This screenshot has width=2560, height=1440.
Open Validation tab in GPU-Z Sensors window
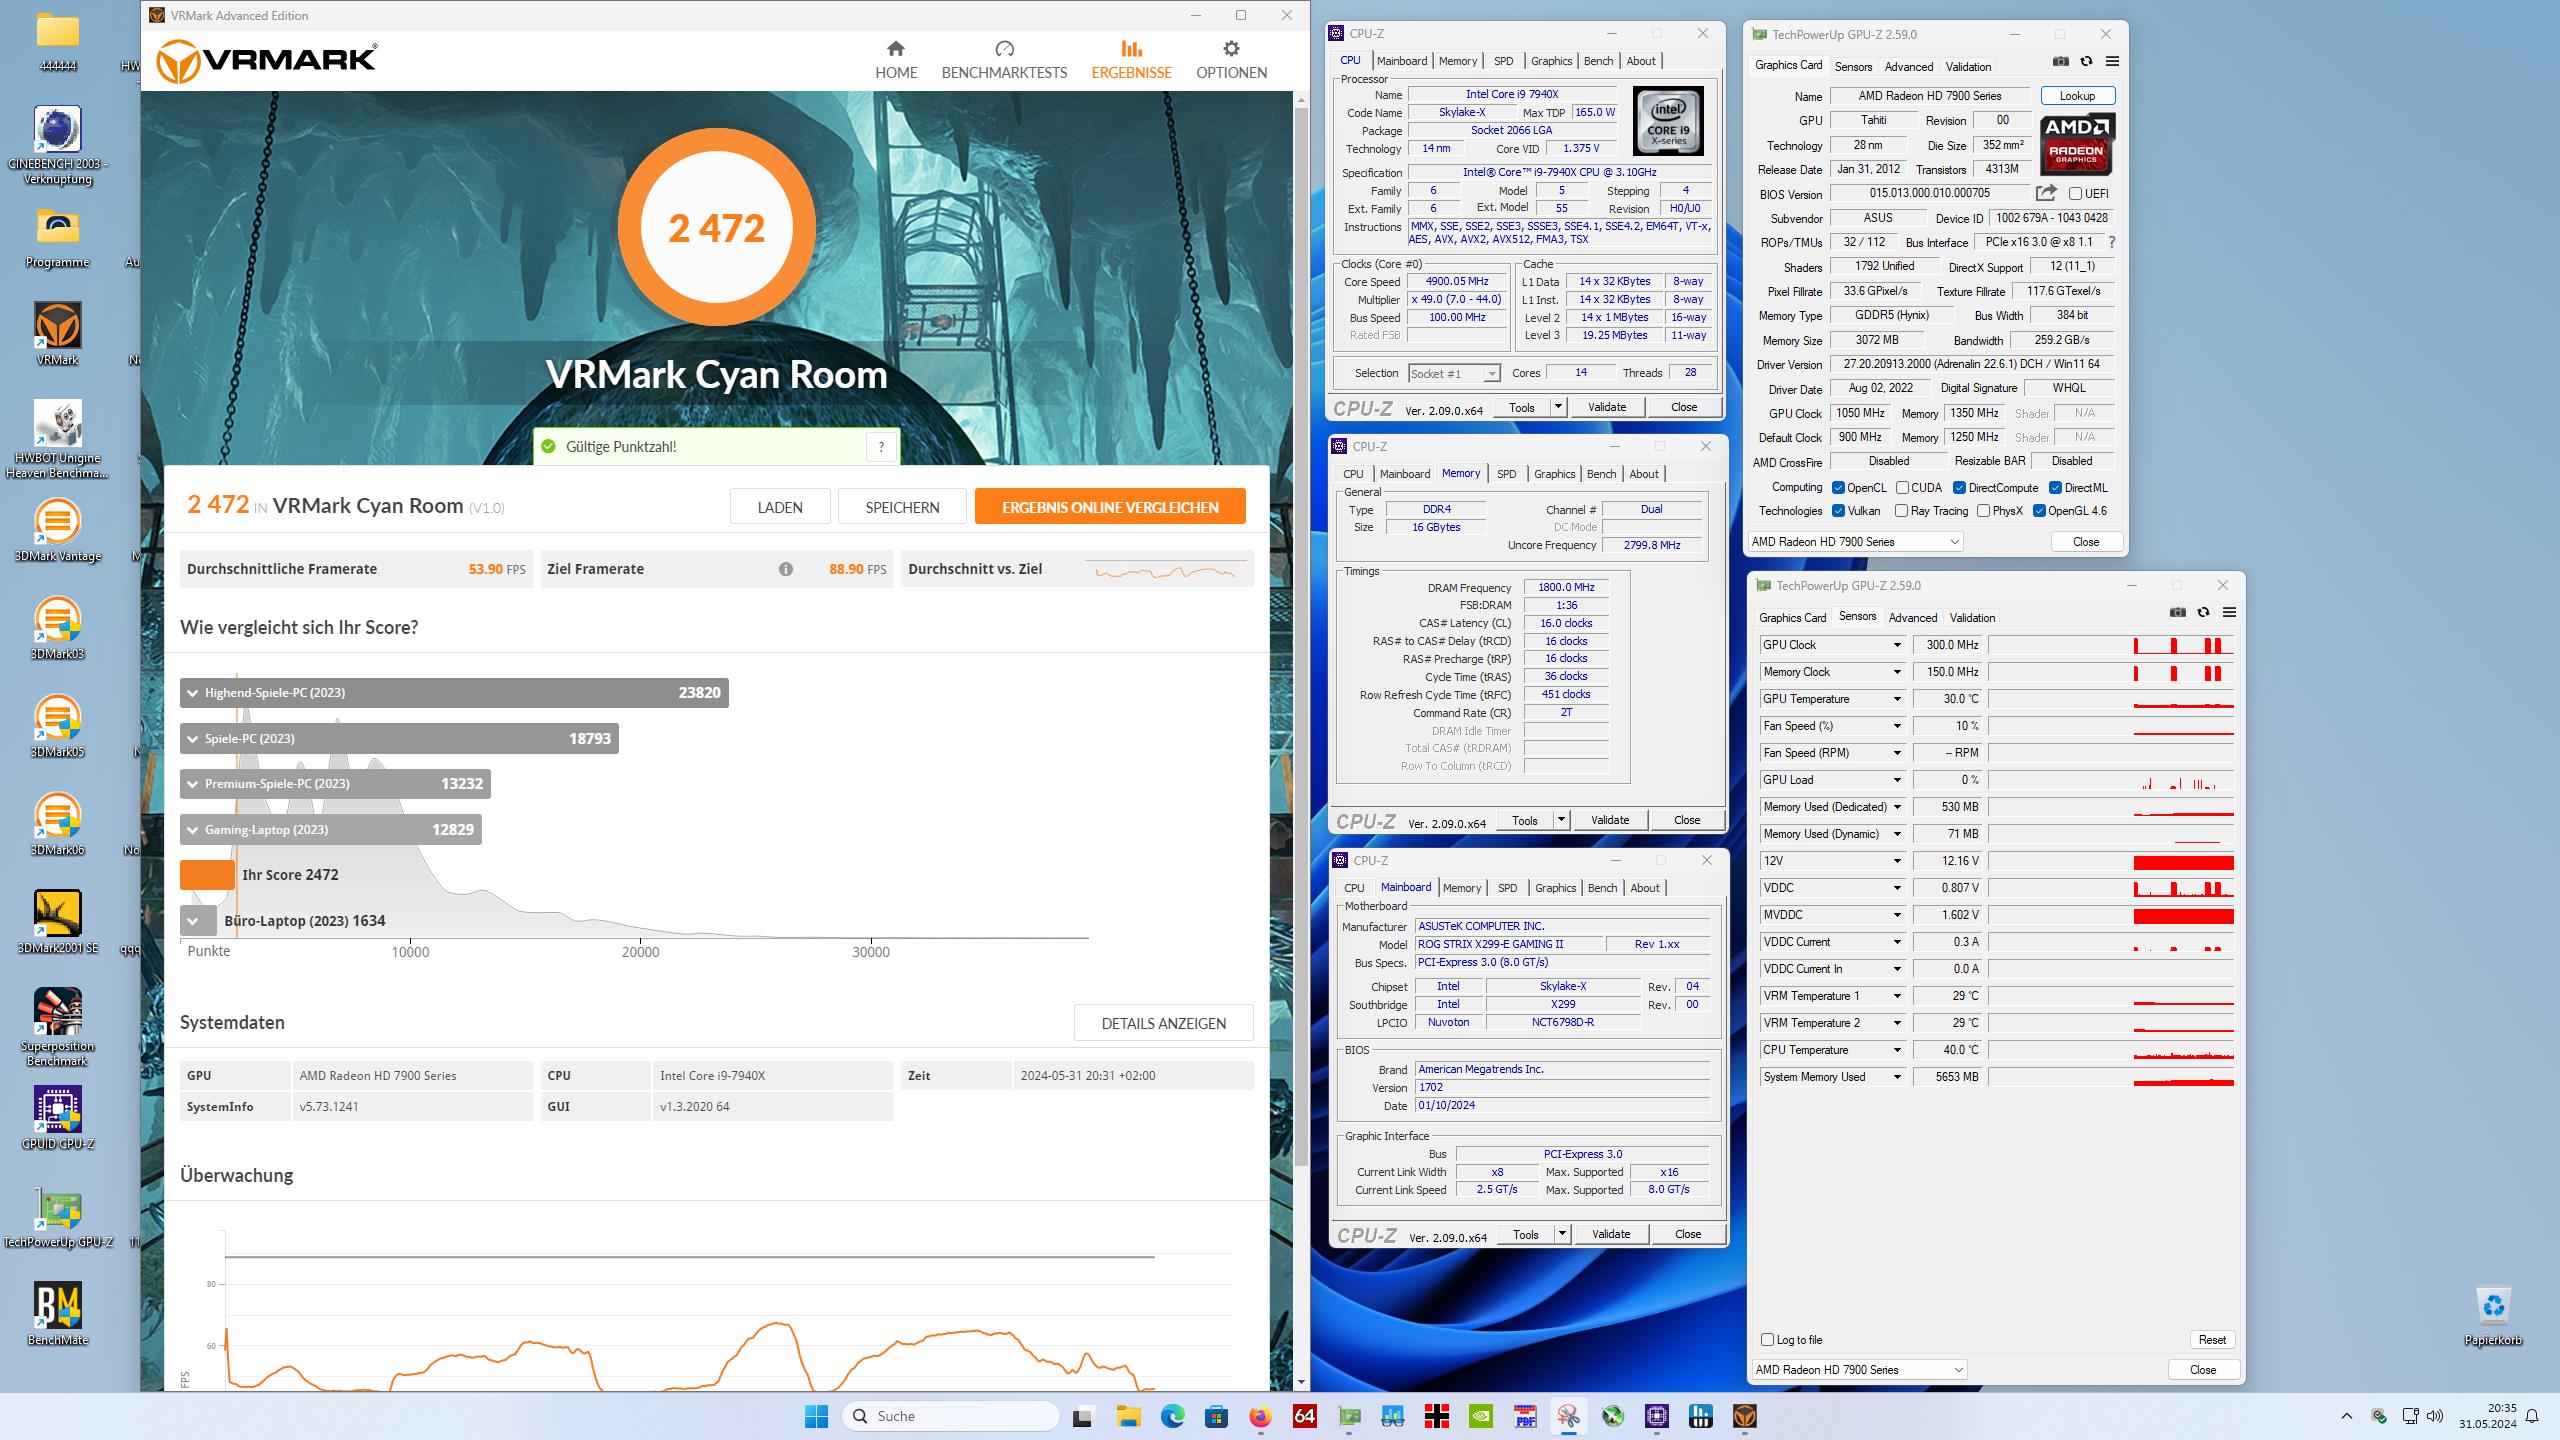coord(1972,618)
